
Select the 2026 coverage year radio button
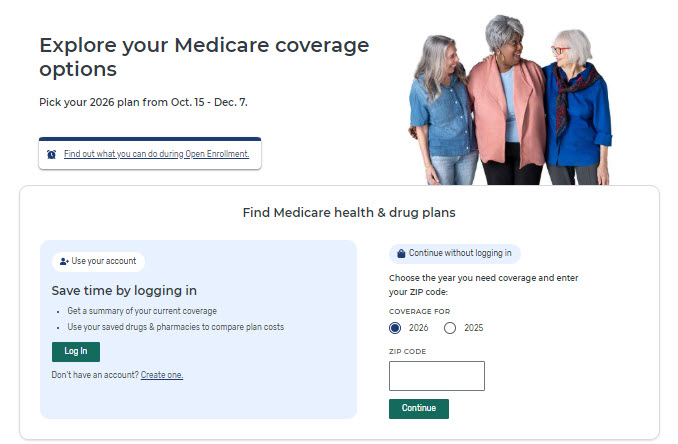pos(395,328)
